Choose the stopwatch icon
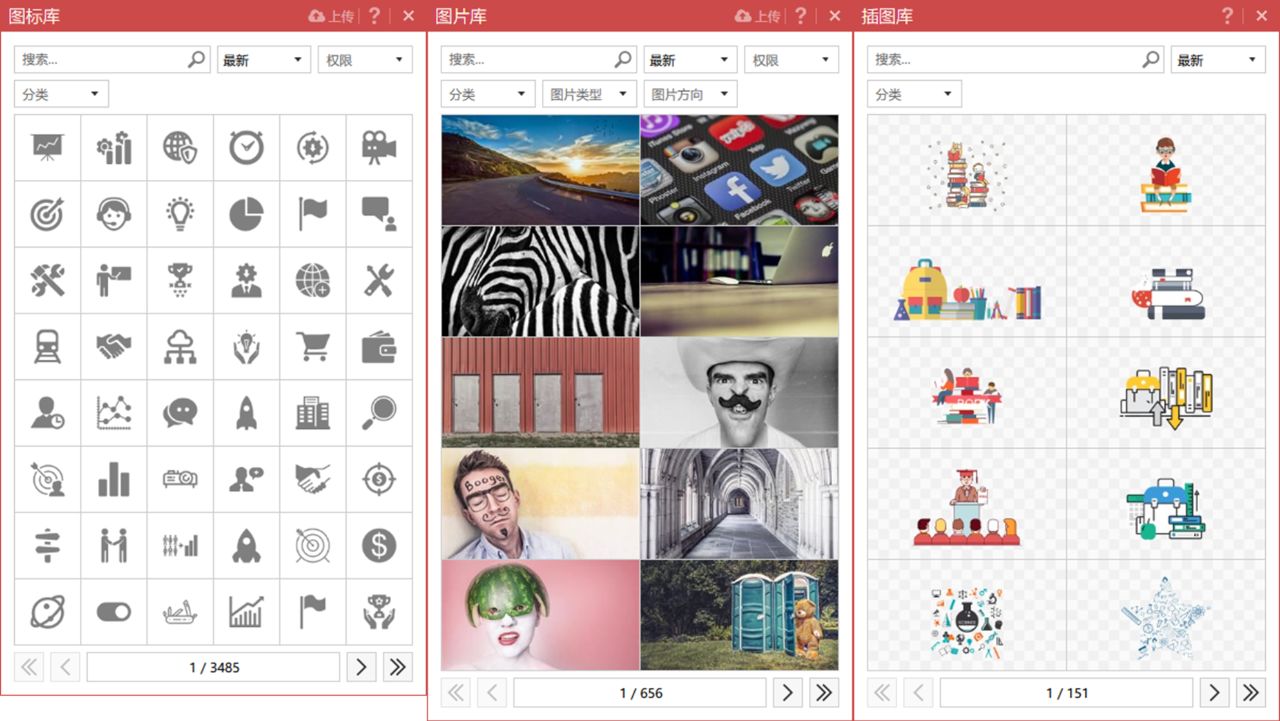Viewport: 1280px width, 721px height. 246,148
